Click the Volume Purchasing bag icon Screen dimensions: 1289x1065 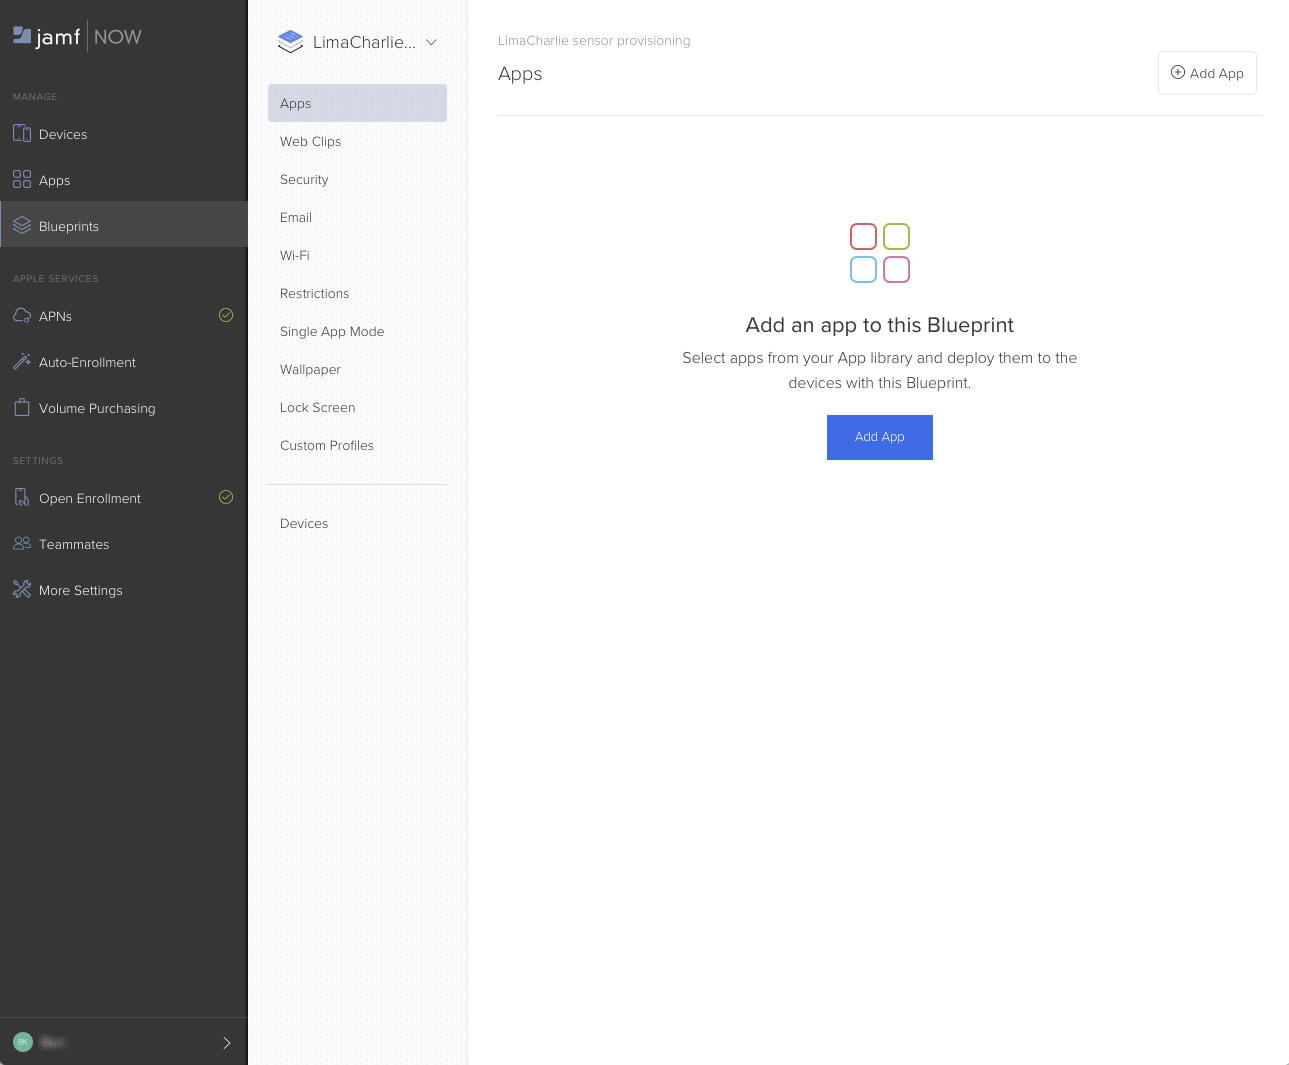pyautogui.click(x=22, y=408)
